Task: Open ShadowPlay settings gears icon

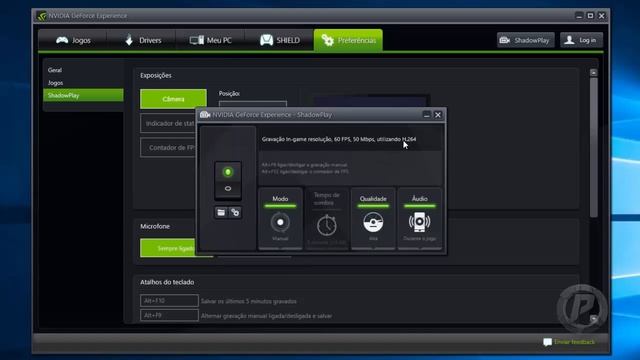Action: (x=235, y=212)
